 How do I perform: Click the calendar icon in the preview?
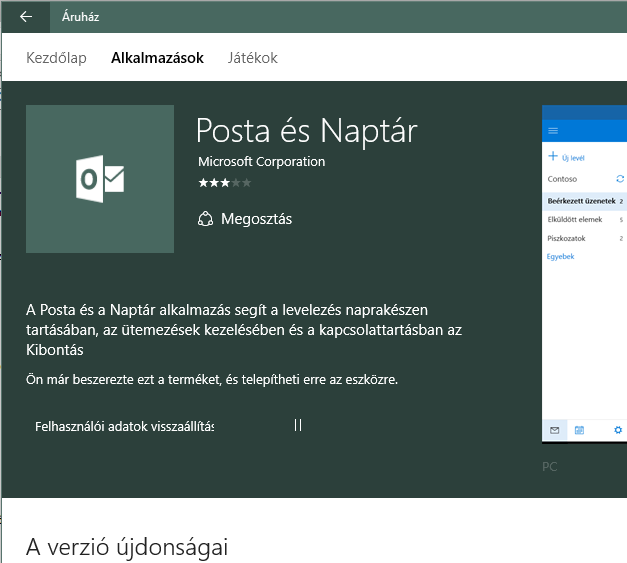point(579,430)
